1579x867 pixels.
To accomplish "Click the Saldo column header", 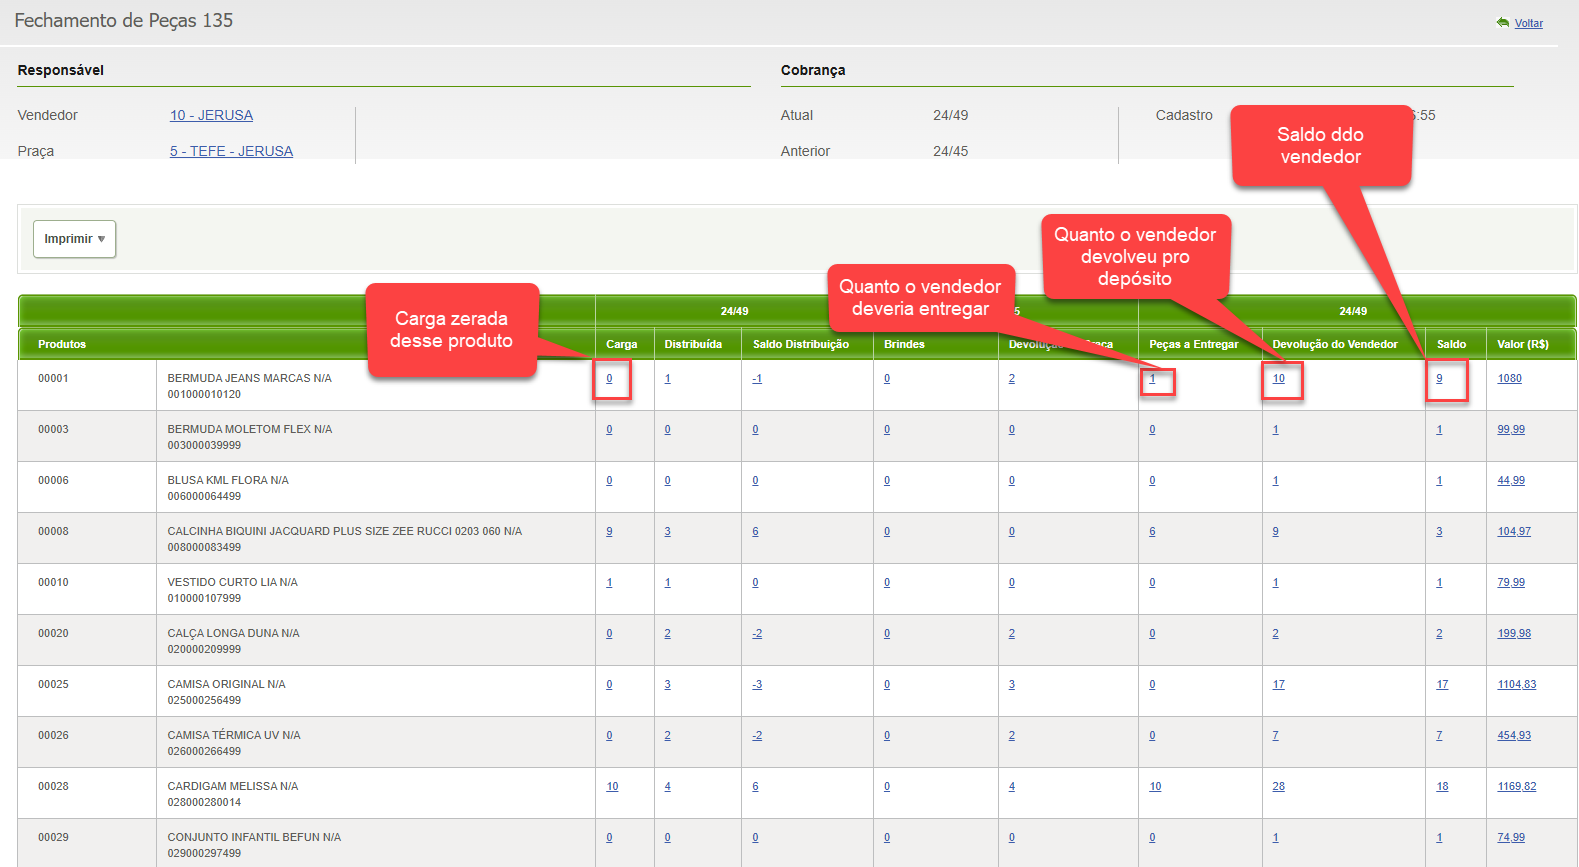I will click(x=1451, y=344).
